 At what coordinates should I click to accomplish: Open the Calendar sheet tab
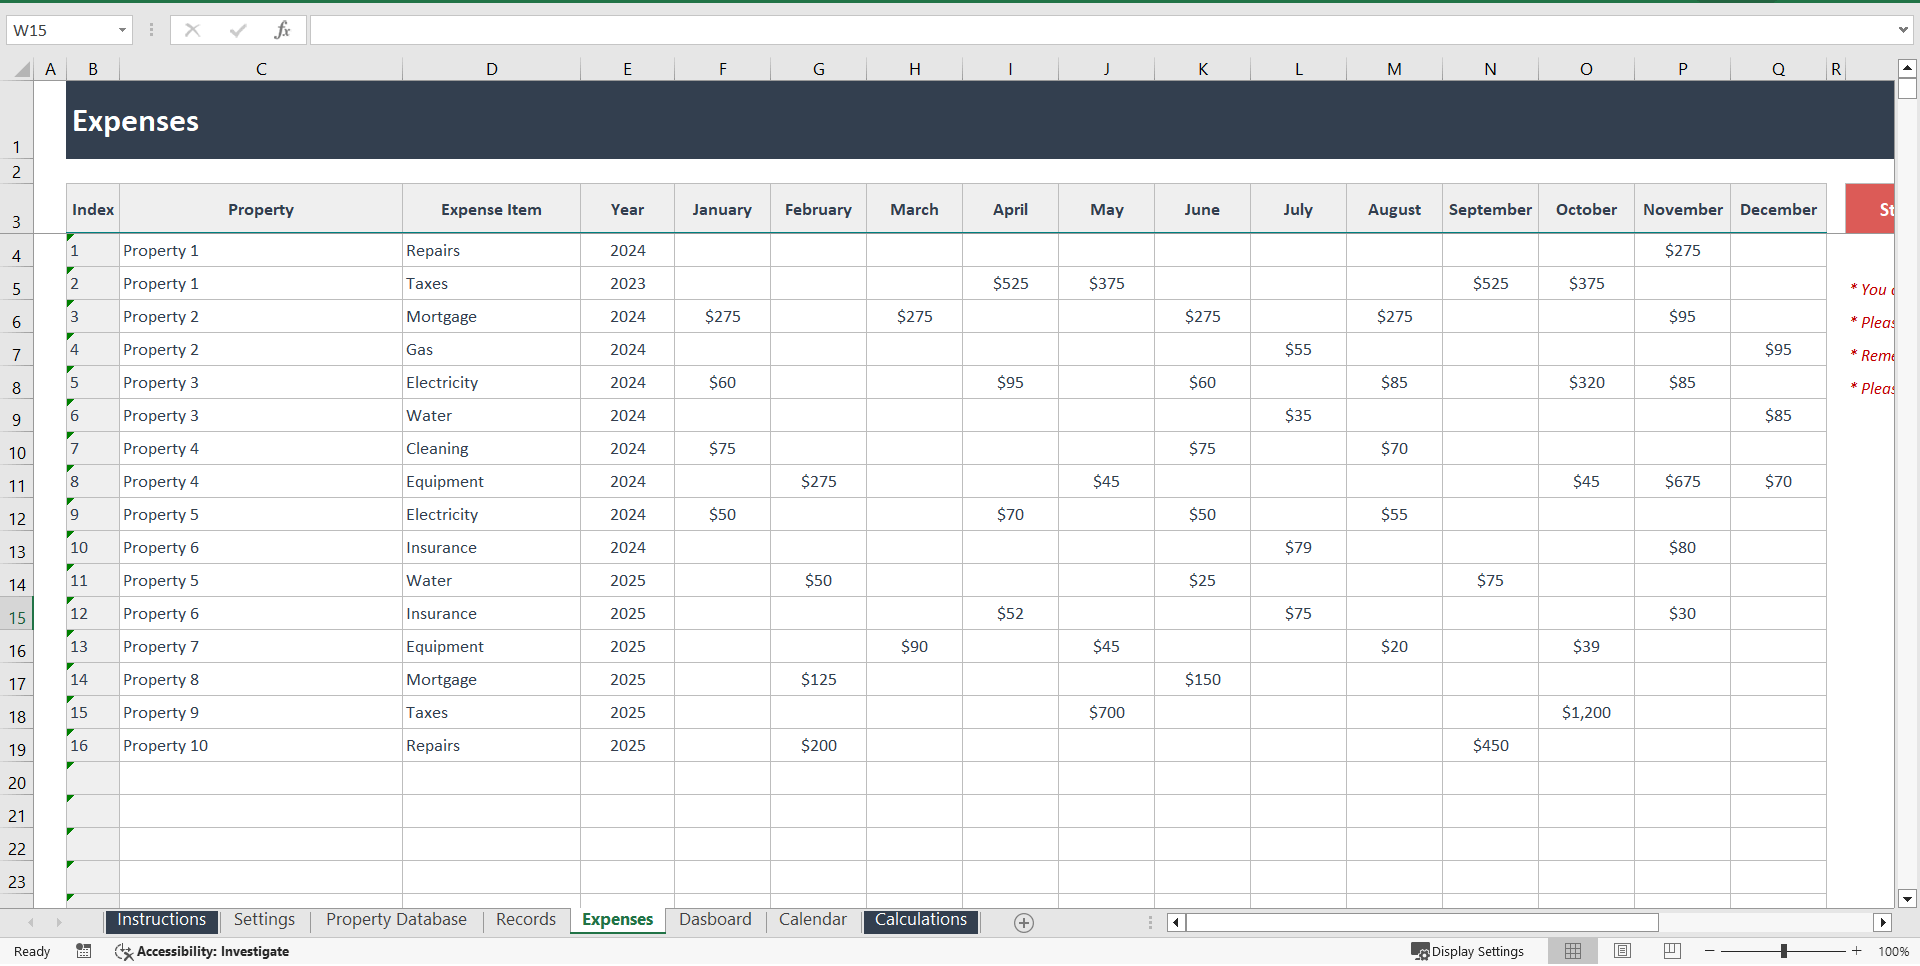[x=813, y=920]
